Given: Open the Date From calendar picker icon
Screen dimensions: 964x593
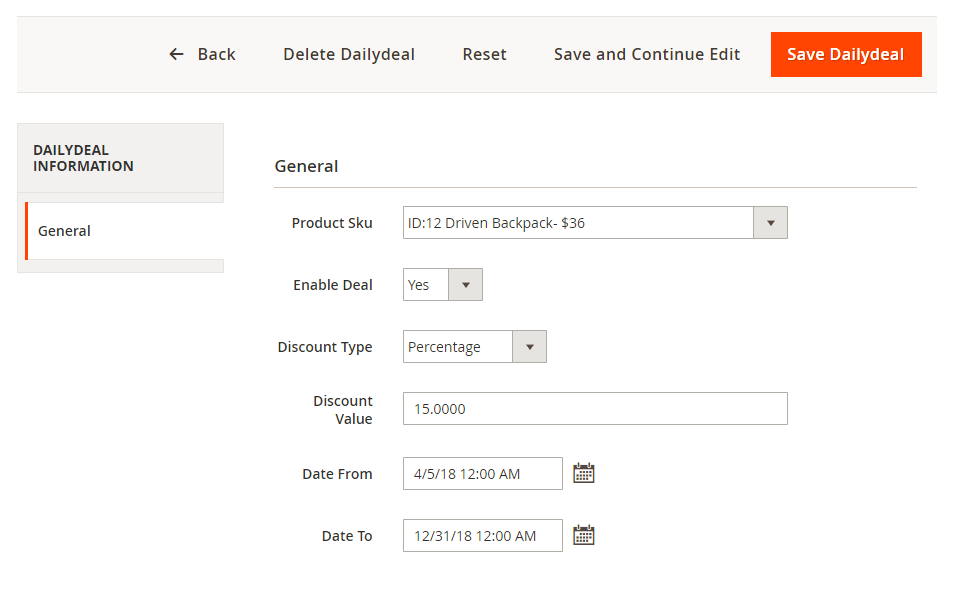Looking at the screenshot, I should (x=583, y=473).
